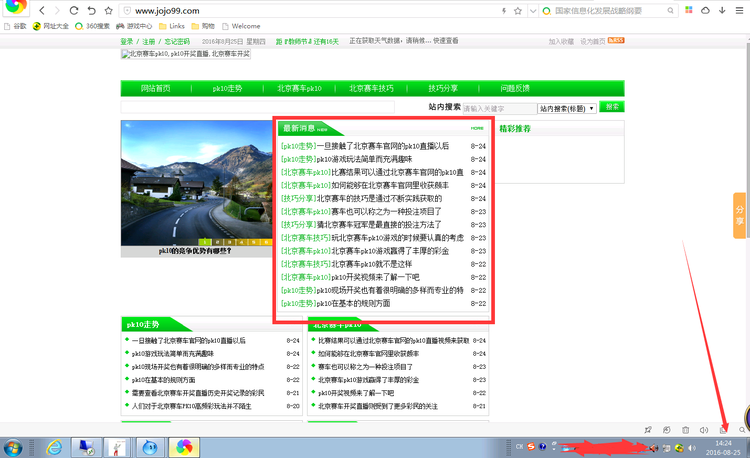Open news '北京赛车pk10就不是这样'
This screenshot has width=750, height=458.
(372, 264)
